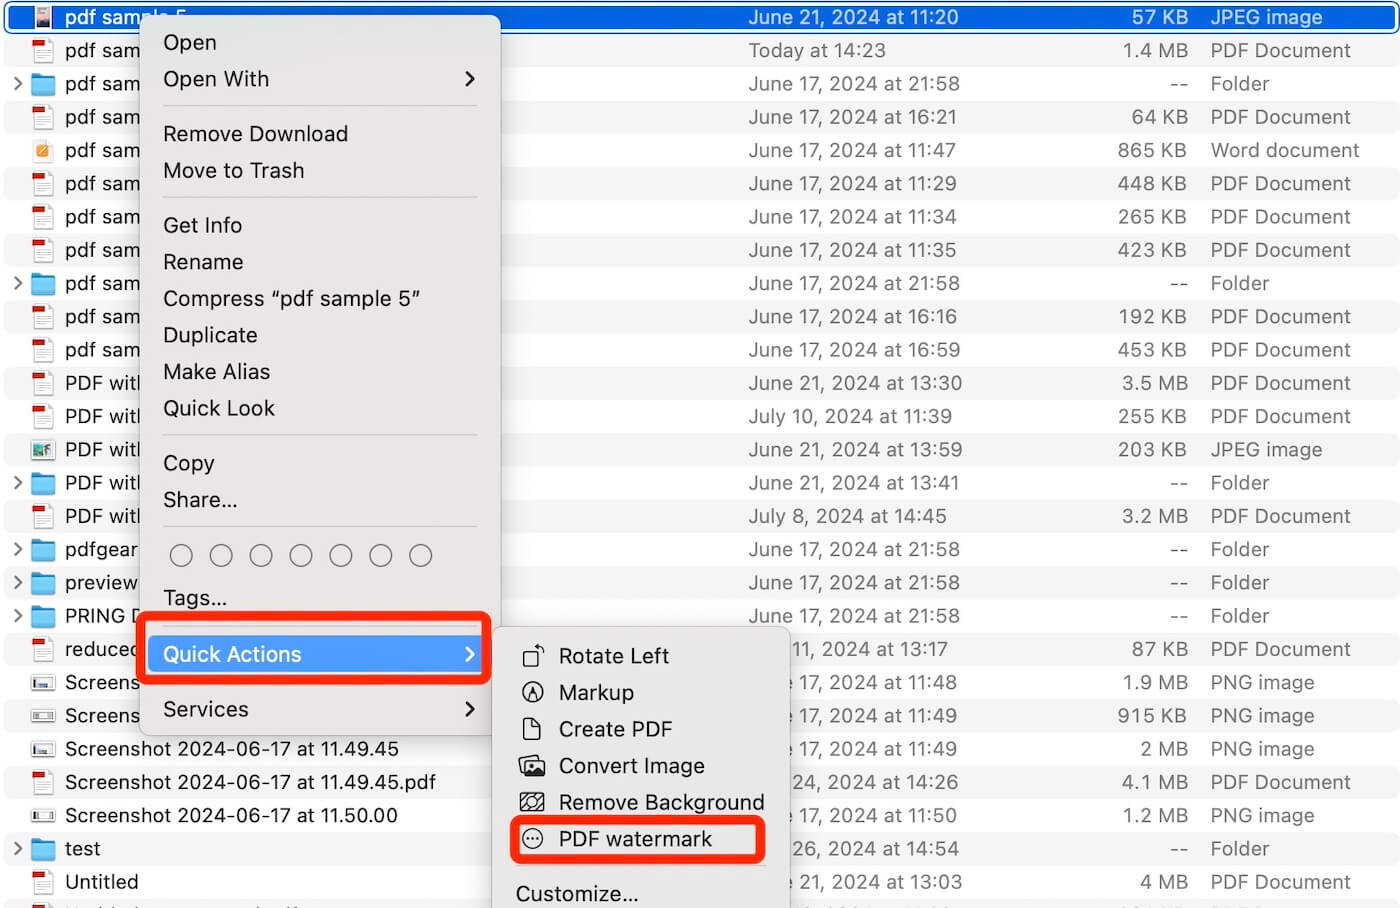This screenshot has width=1400, height=908.
Task: Click the PDF icon of Screenshot 11.49.45.pdf
Action: 41,782
